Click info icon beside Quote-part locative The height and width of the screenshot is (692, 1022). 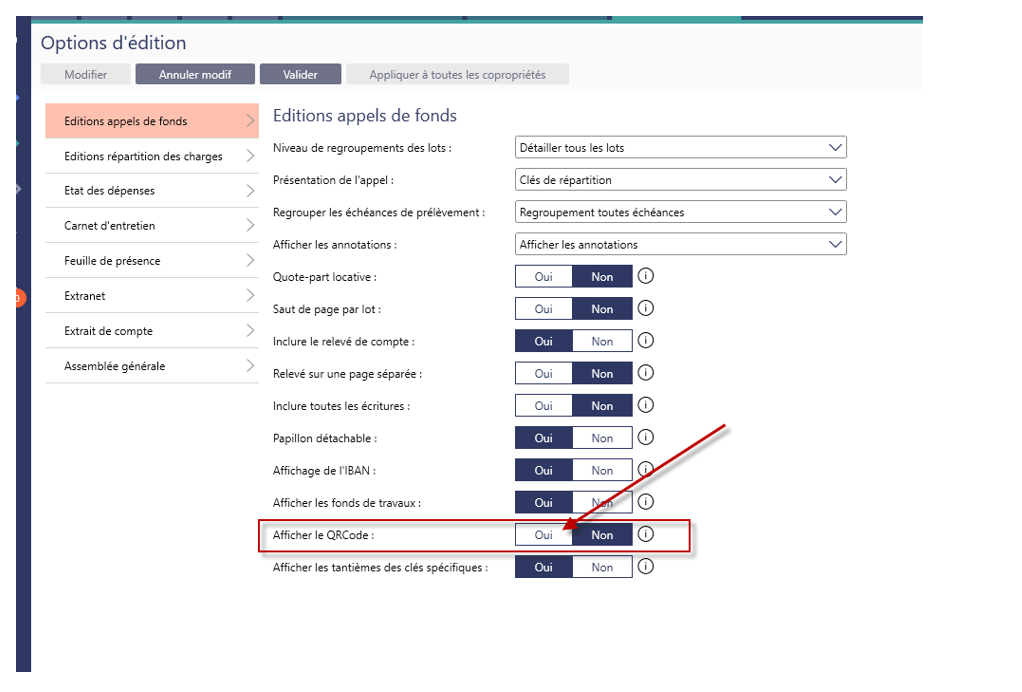[x=646, y=277]
